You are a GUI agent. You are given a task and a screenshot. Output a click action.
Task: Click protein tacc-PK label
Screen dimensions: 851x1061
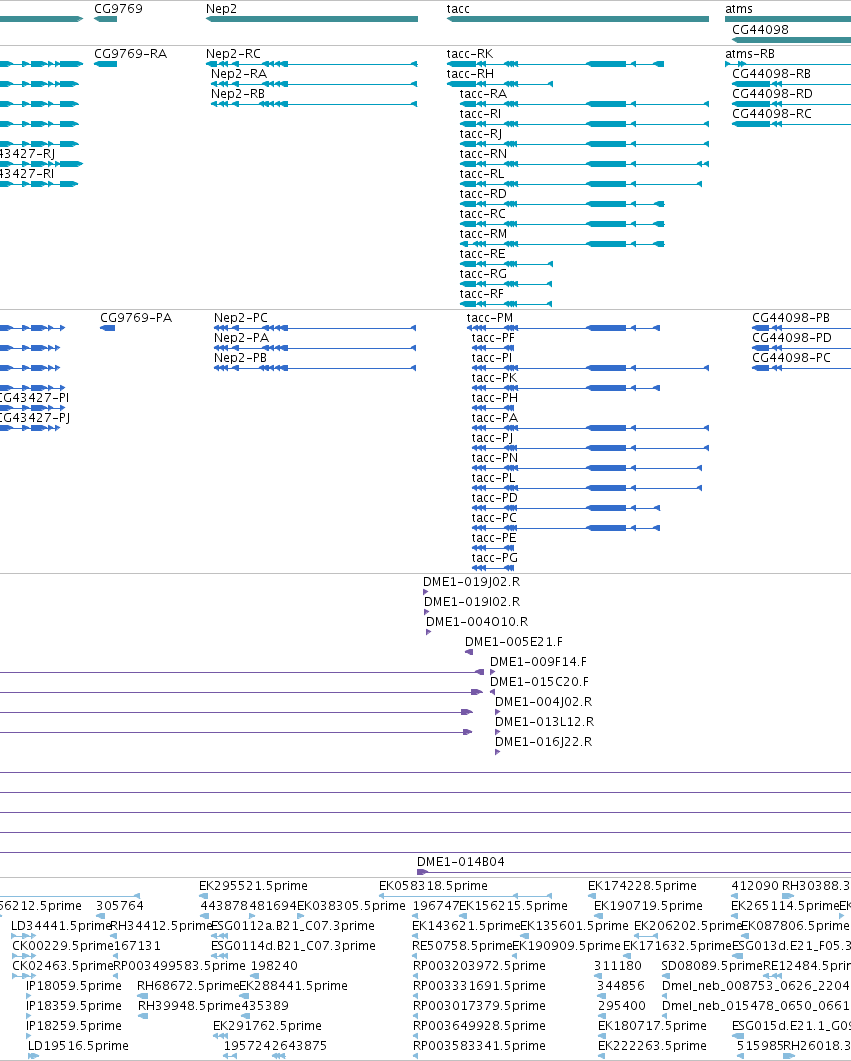click(494, 378)
